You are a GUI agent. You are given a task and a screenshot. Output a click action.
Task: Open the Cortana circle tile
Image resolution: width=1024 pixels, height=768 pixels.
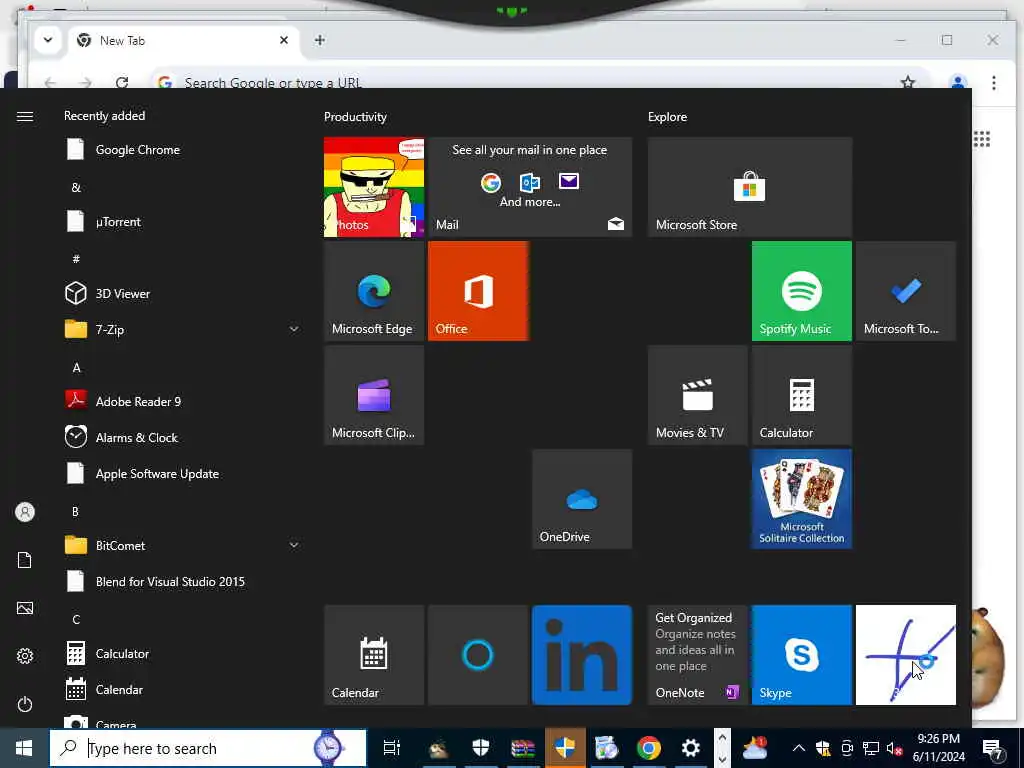coord(478,655)
